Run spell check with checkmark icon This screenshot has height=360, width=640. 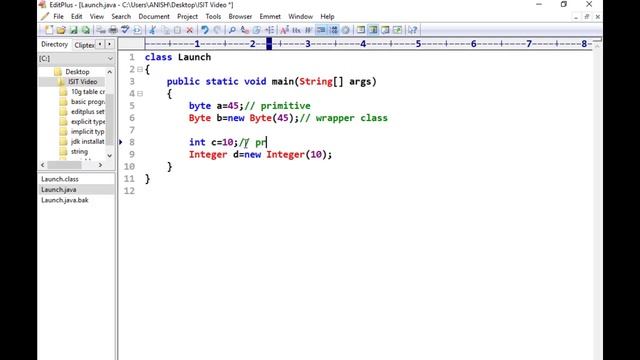click(125, 30)
